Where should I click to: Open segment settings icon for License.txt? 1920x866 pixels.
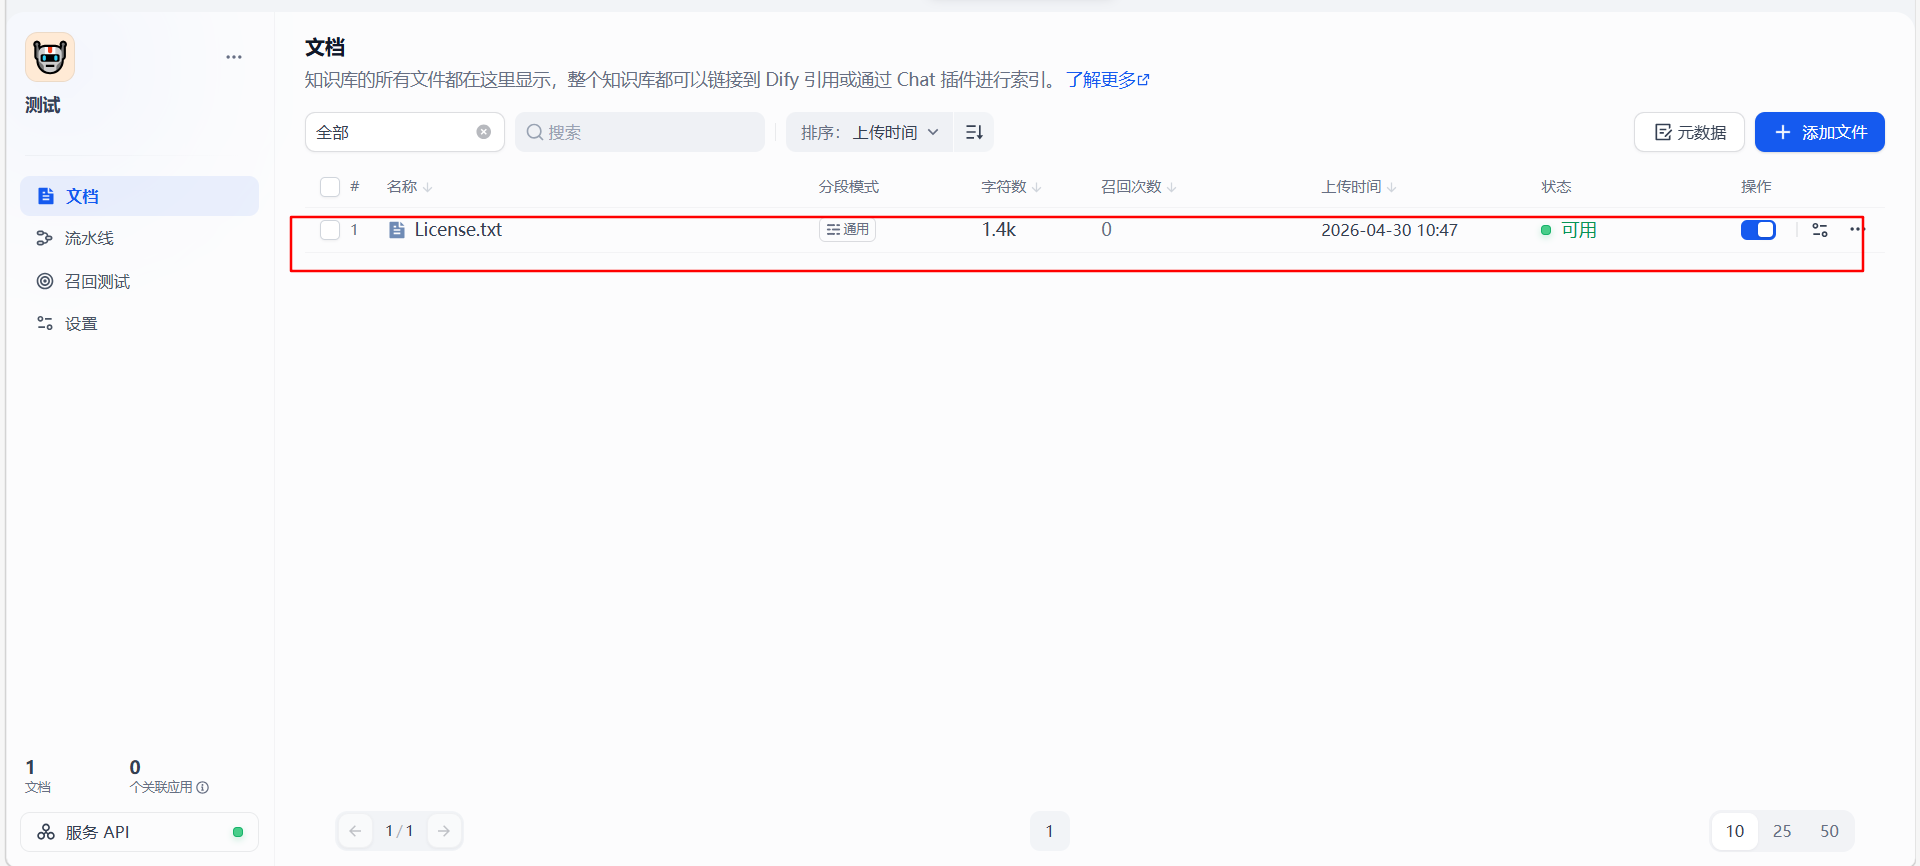pos(1820,230)
